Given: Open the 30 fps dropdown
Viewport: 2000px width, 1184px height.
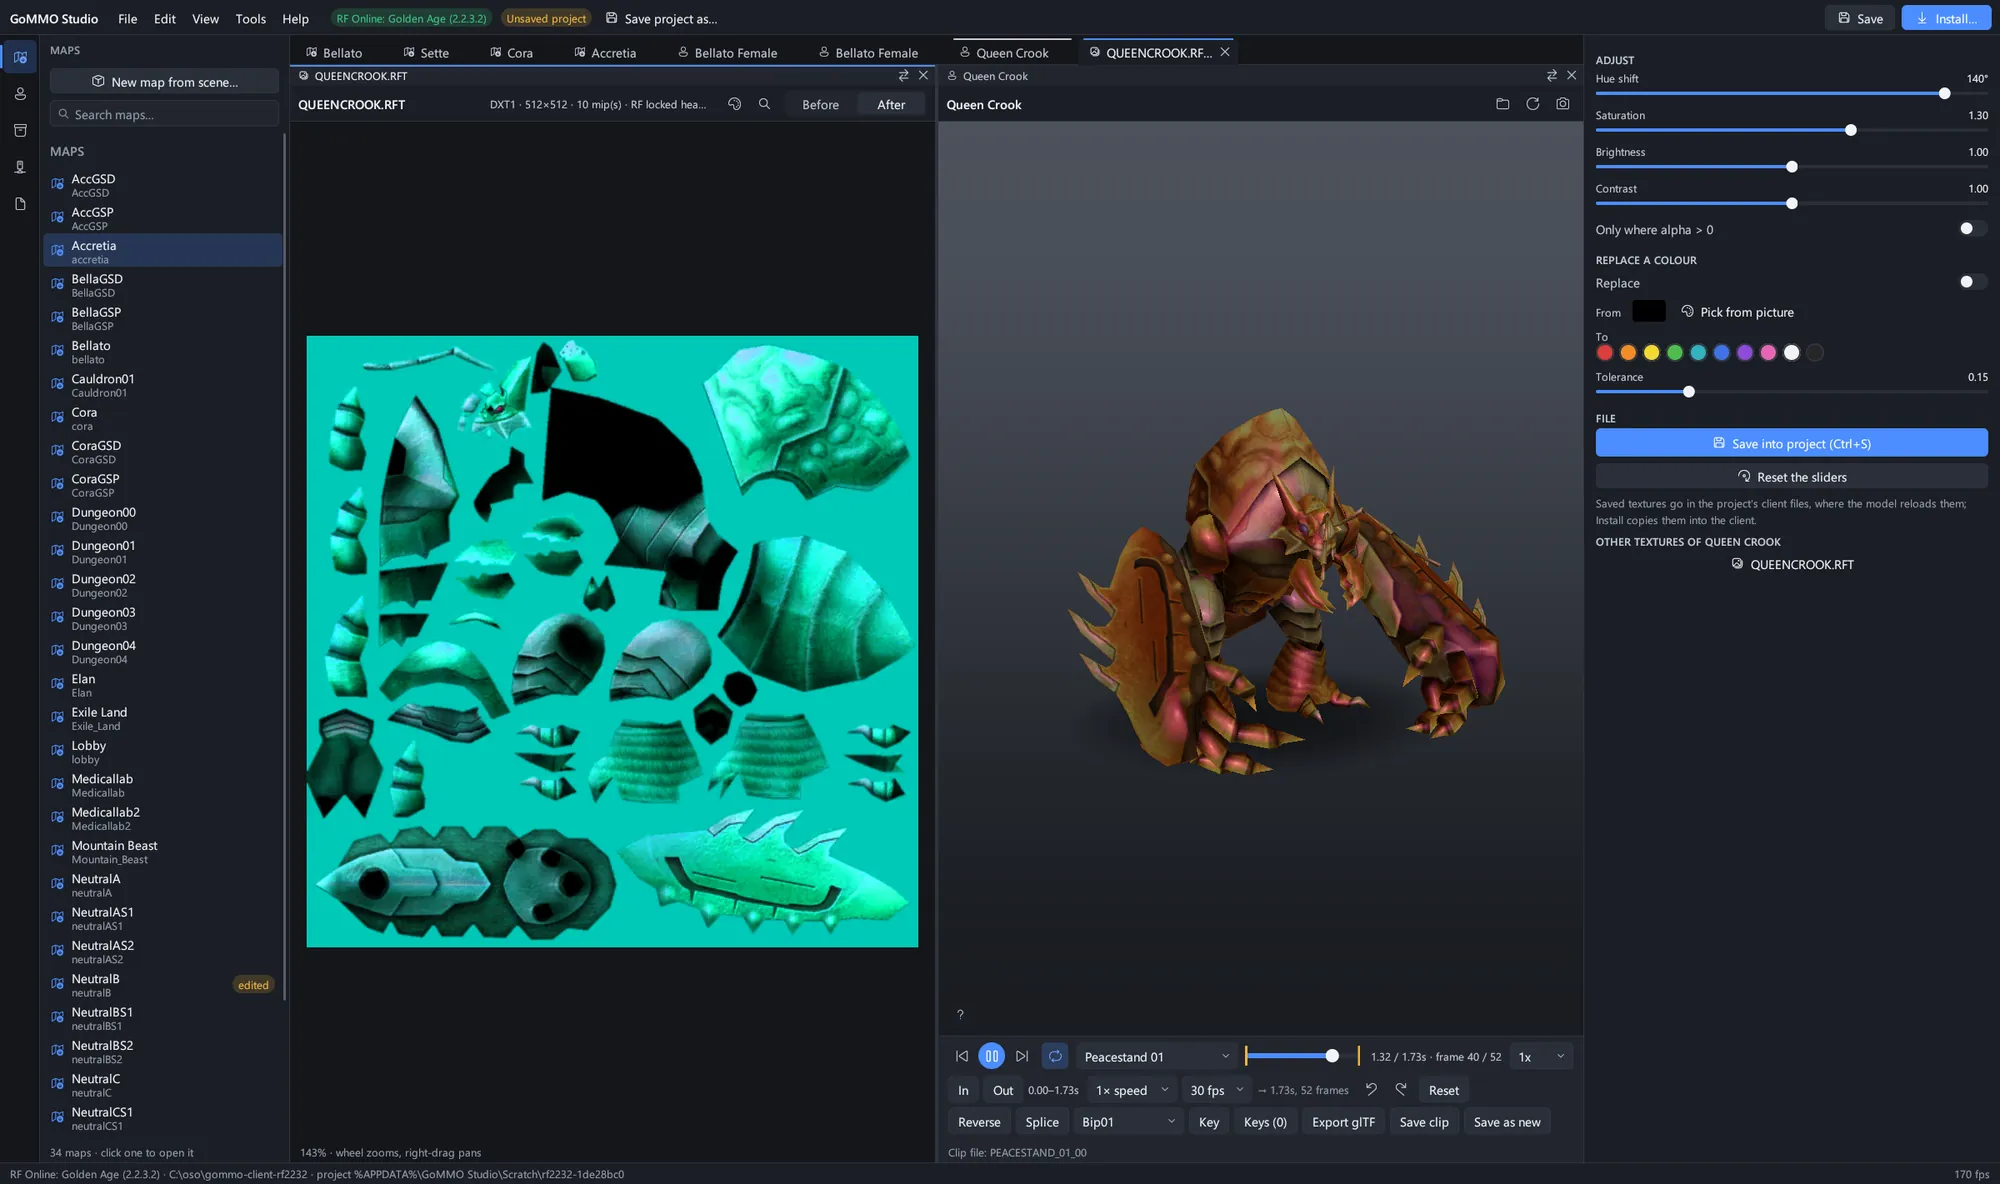Looking at the screenshot, I should point(1216,1090).
